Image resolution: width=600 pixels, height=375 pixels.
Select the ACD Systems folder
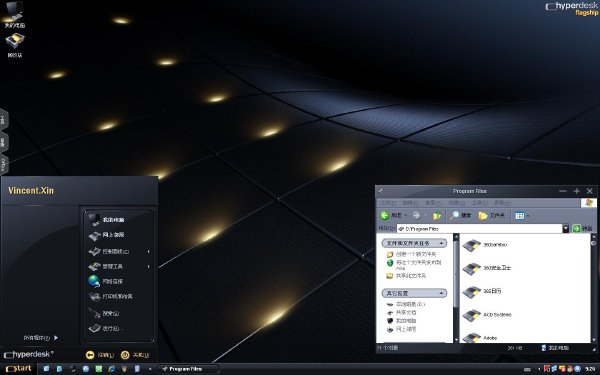click(487, 315)
